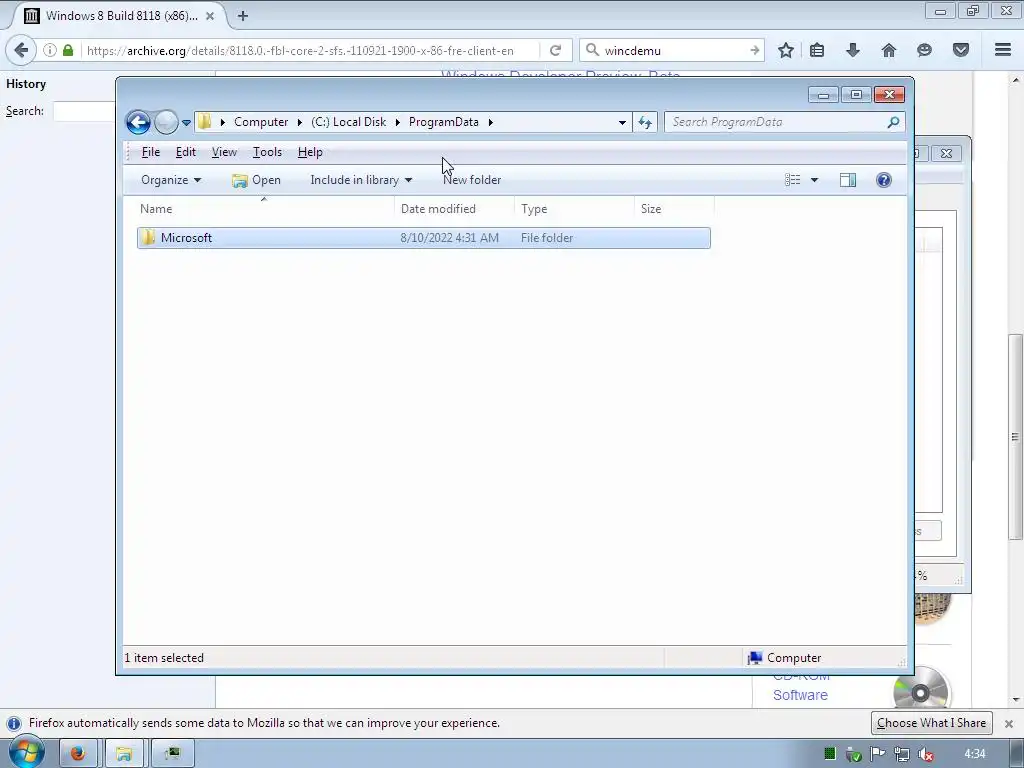The height and width of the screenshot is (768, 1024).
Task: Expand the chevron after ProgramData in breadcrumb
Action: pos(490,122)
